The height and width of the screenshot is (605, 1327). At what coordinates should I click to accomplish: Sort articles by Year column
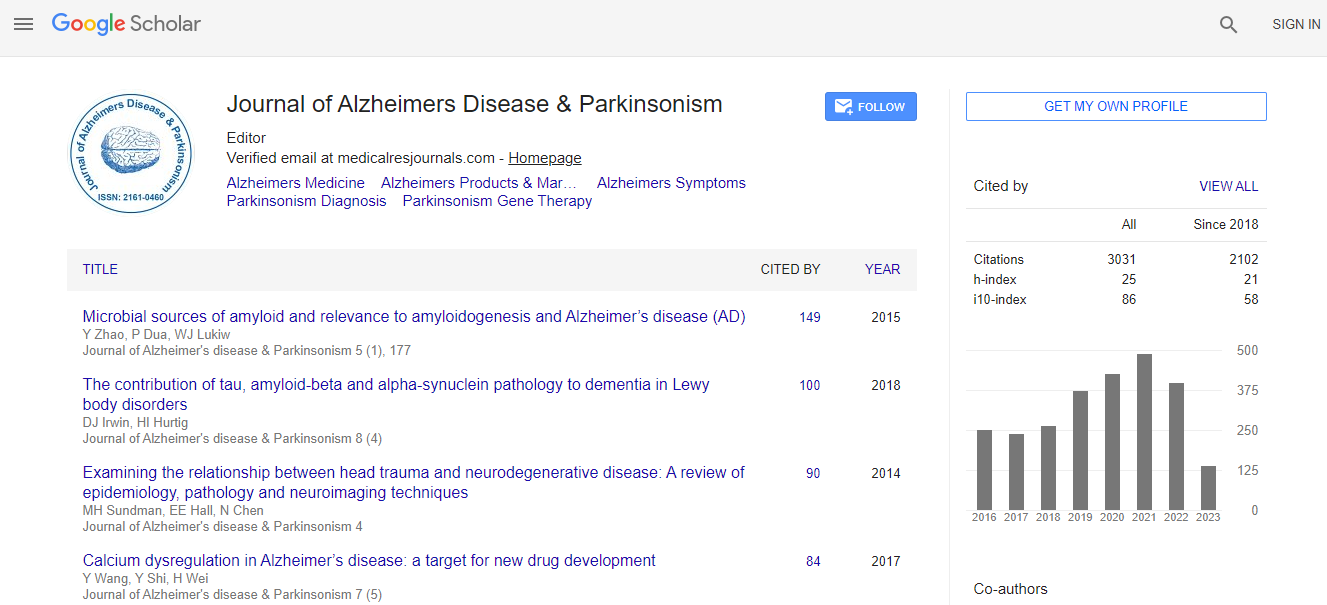pos(882,269)
